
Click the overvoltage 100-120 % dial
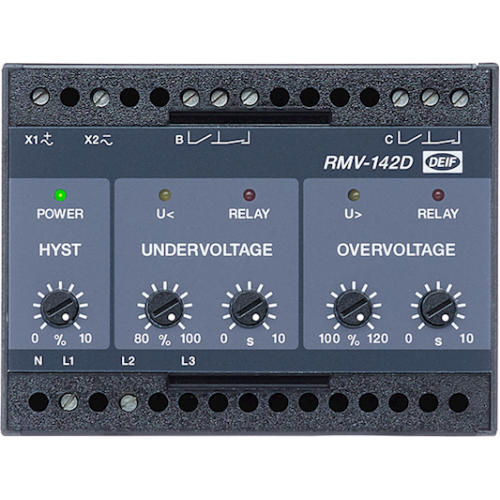354,309
